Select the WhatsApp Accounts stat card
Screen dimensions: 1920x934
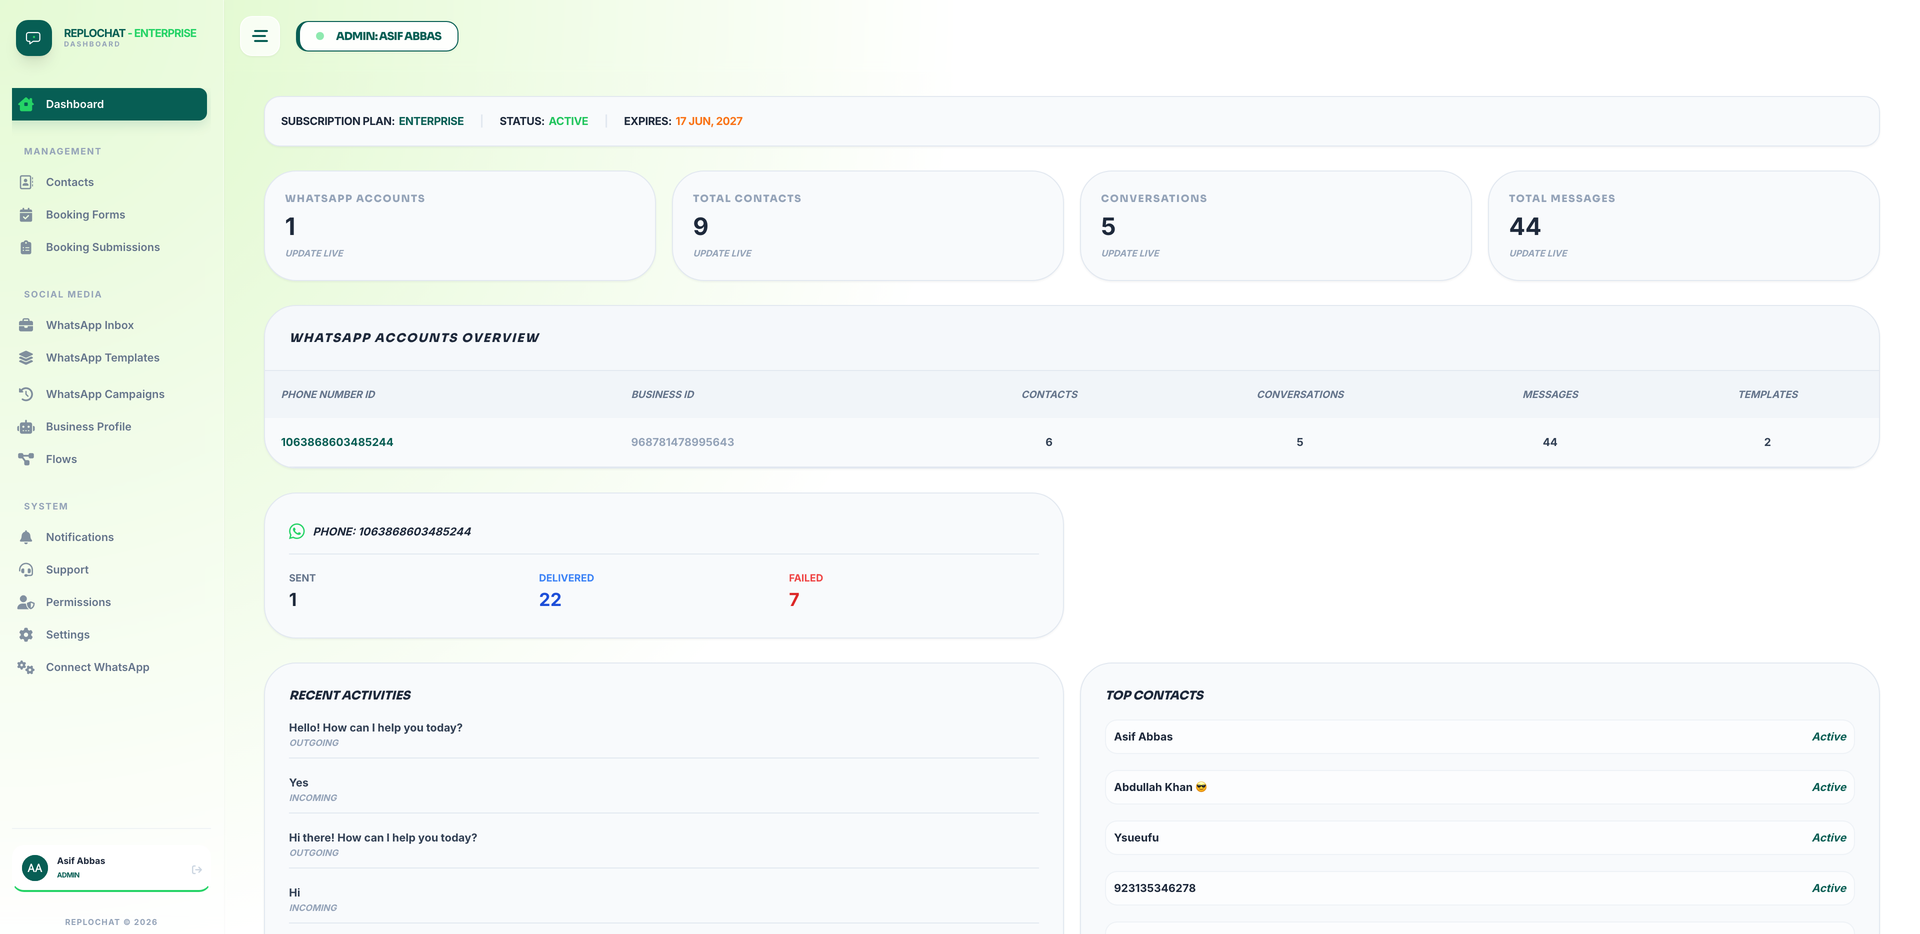[460, 226]
